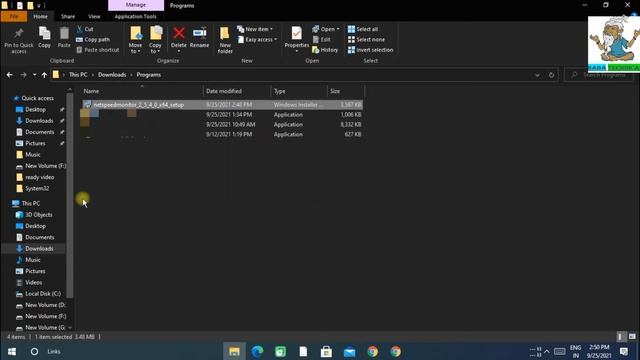The width and height of the screenshot is (640, 360).
Task: Sort by Date modified column
Action: tap(237, 91)
